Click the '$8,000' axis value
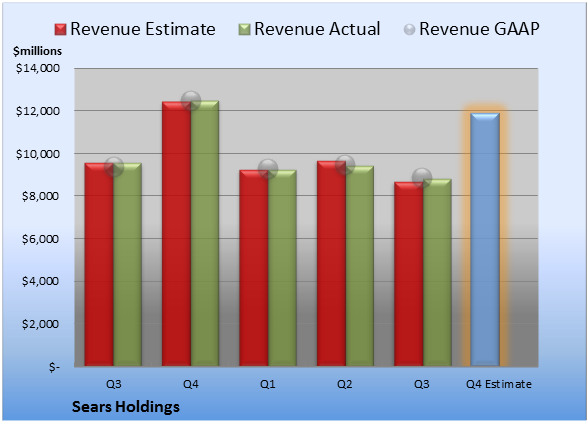The height and width of the screenshot is (422, 588). point(40,196)
